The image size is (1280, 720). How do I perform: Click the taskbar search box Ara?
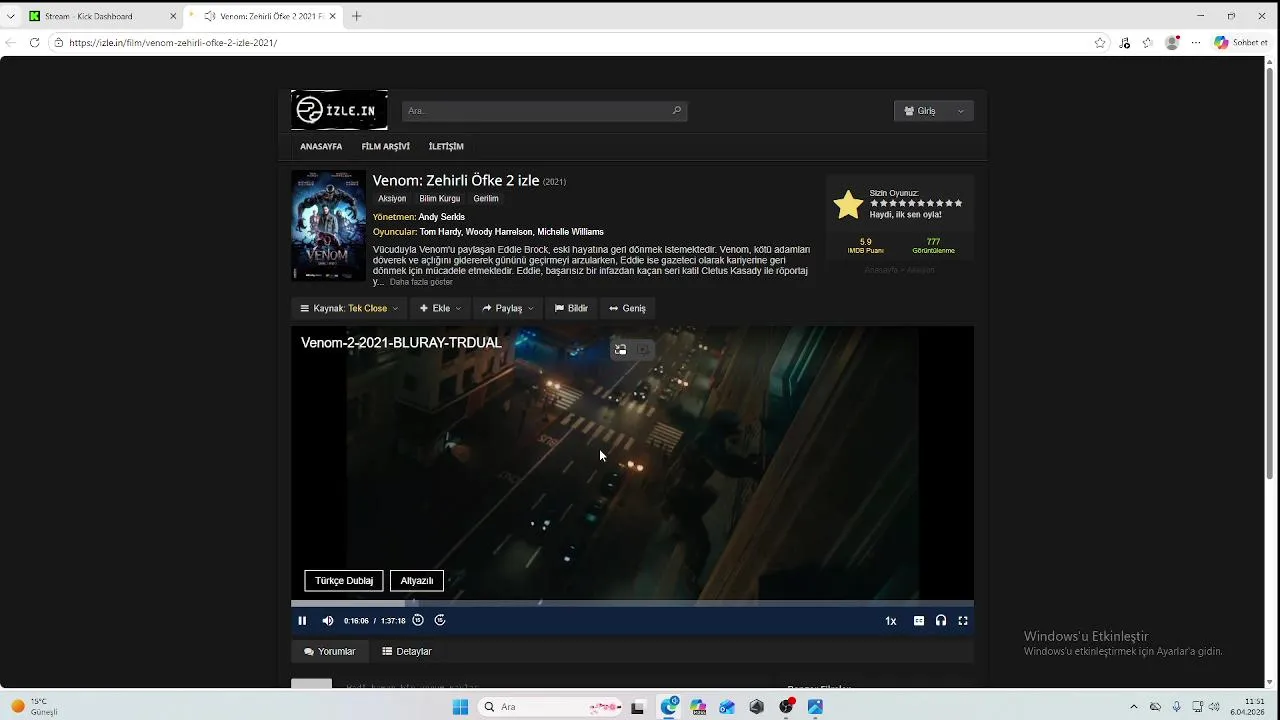(549, 707)
